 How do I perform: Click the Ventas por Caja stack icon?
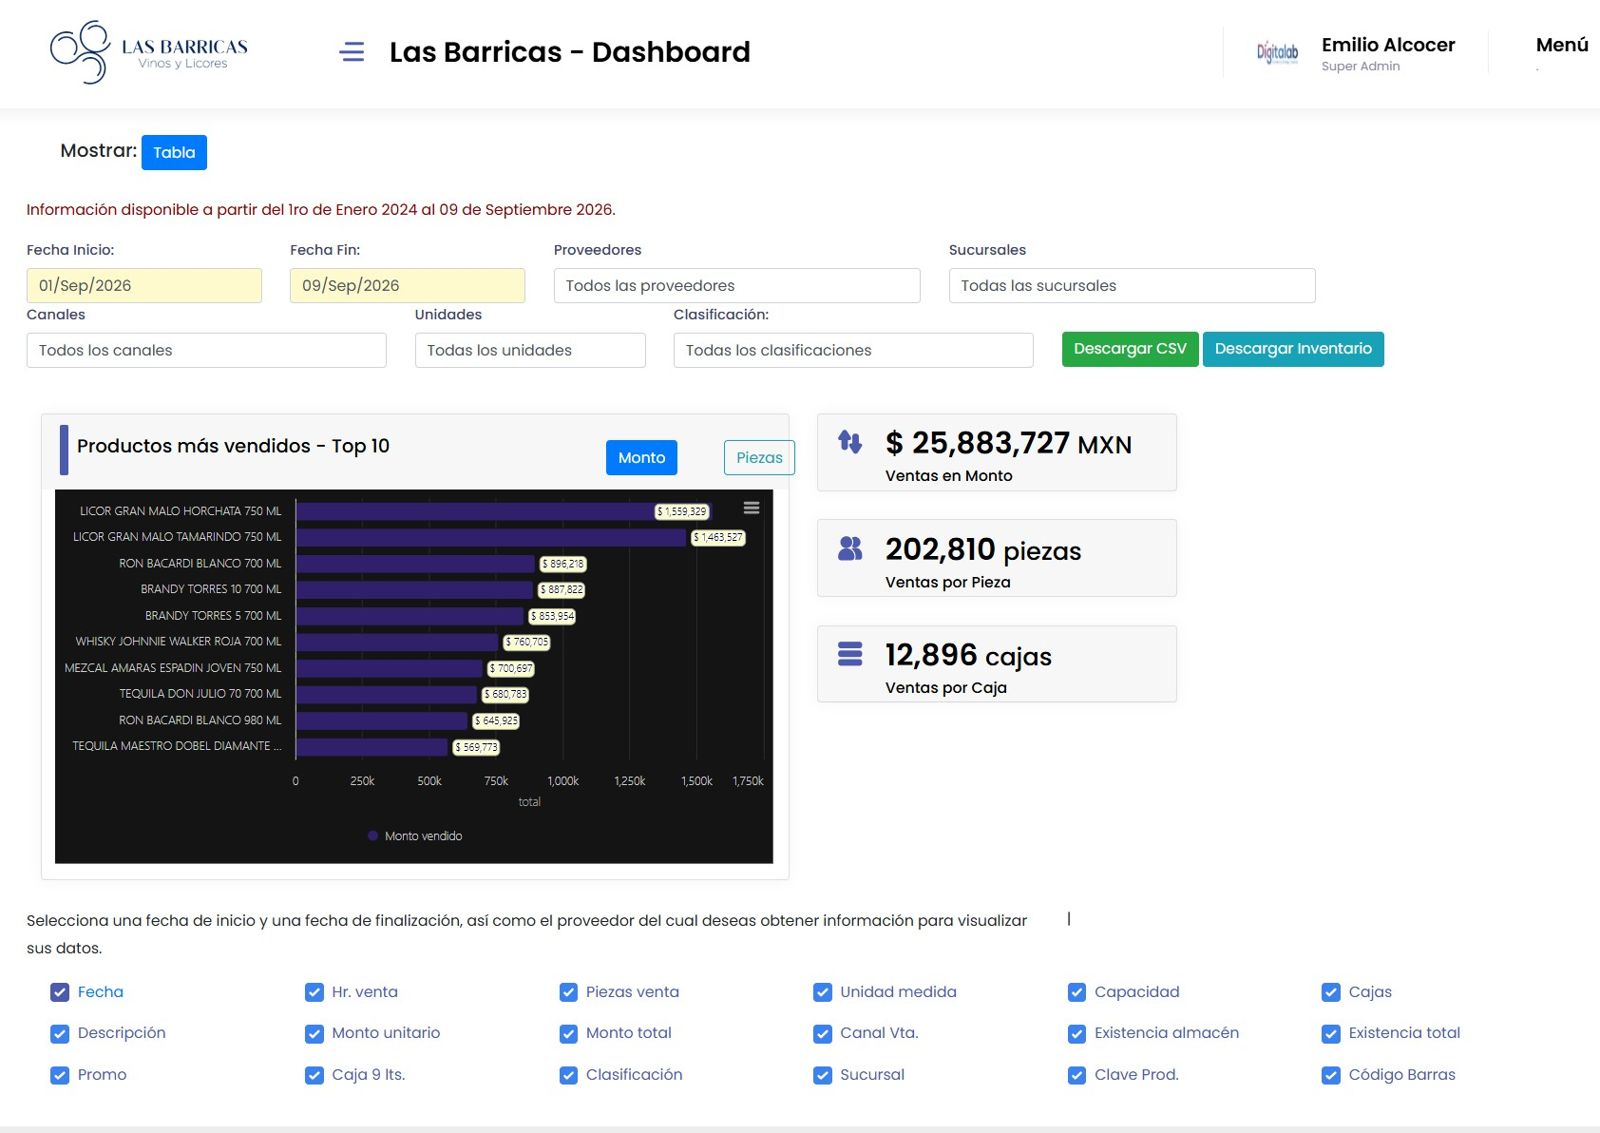[x=850, y=654]
